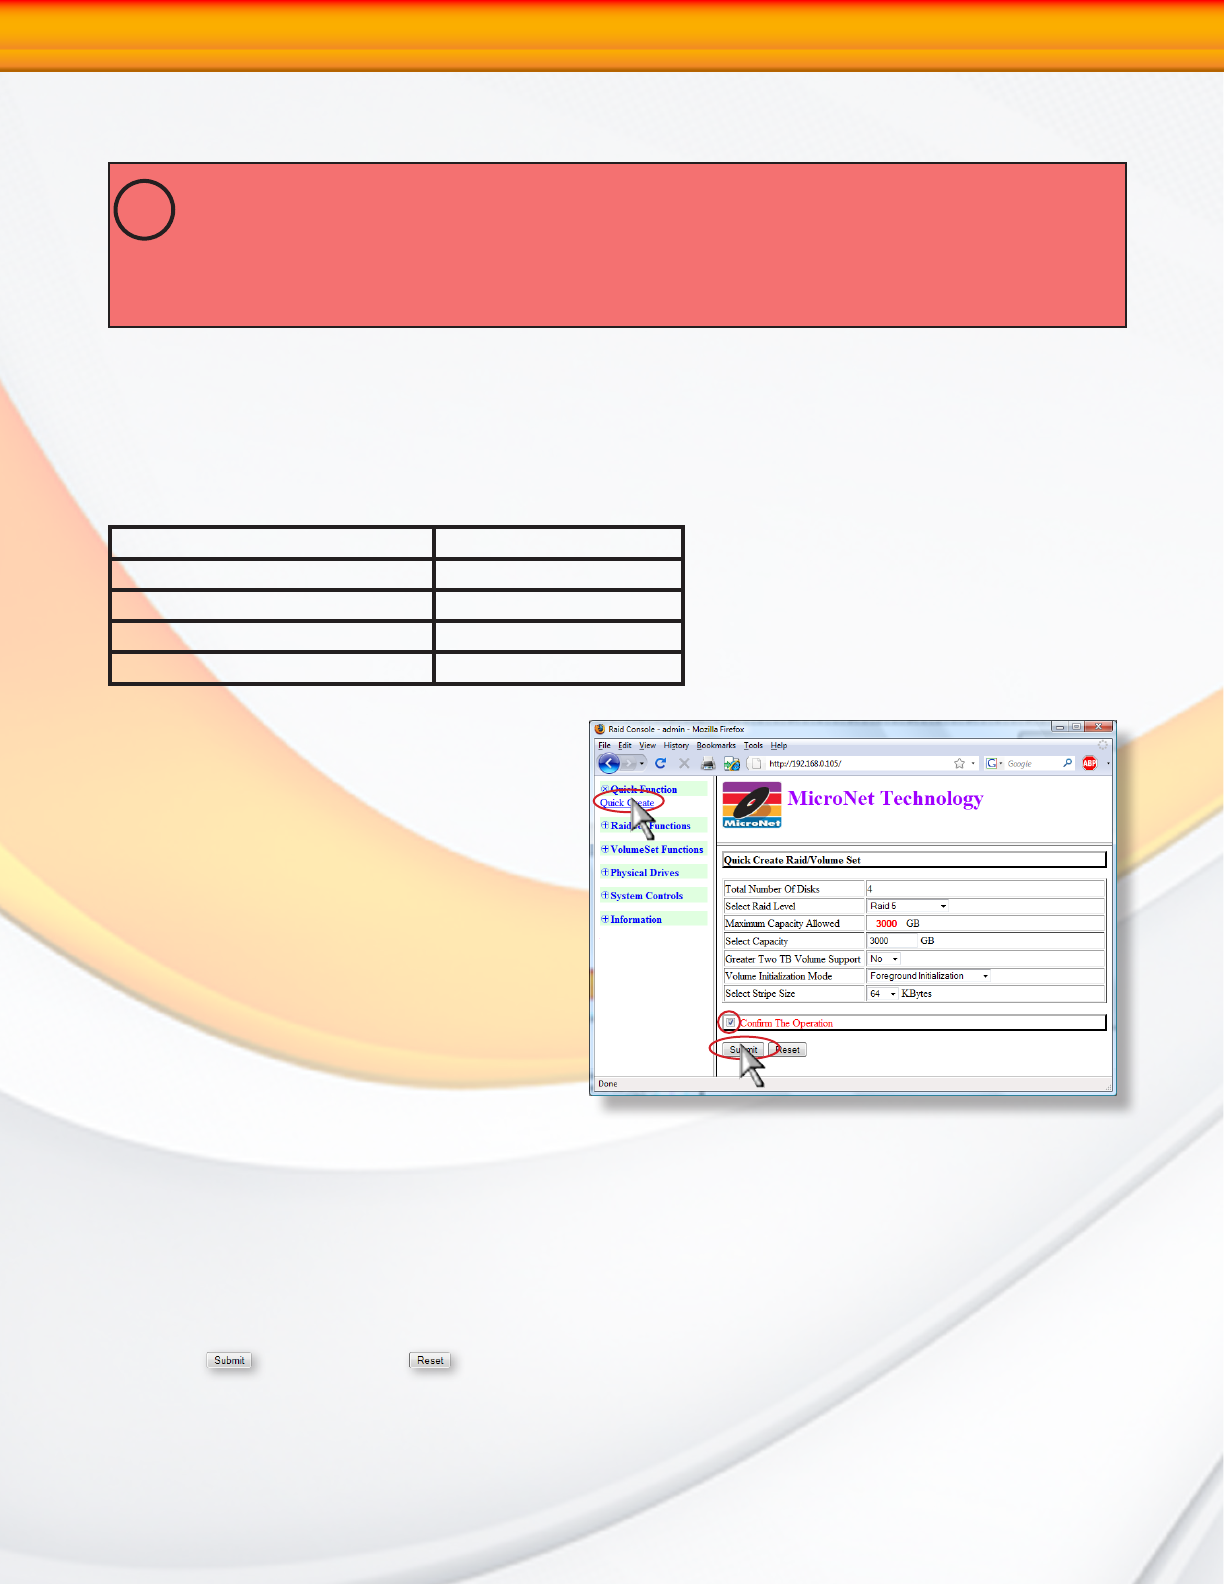
Task: Click the red 3000 maximum capacity value
Action: (886, 924)
